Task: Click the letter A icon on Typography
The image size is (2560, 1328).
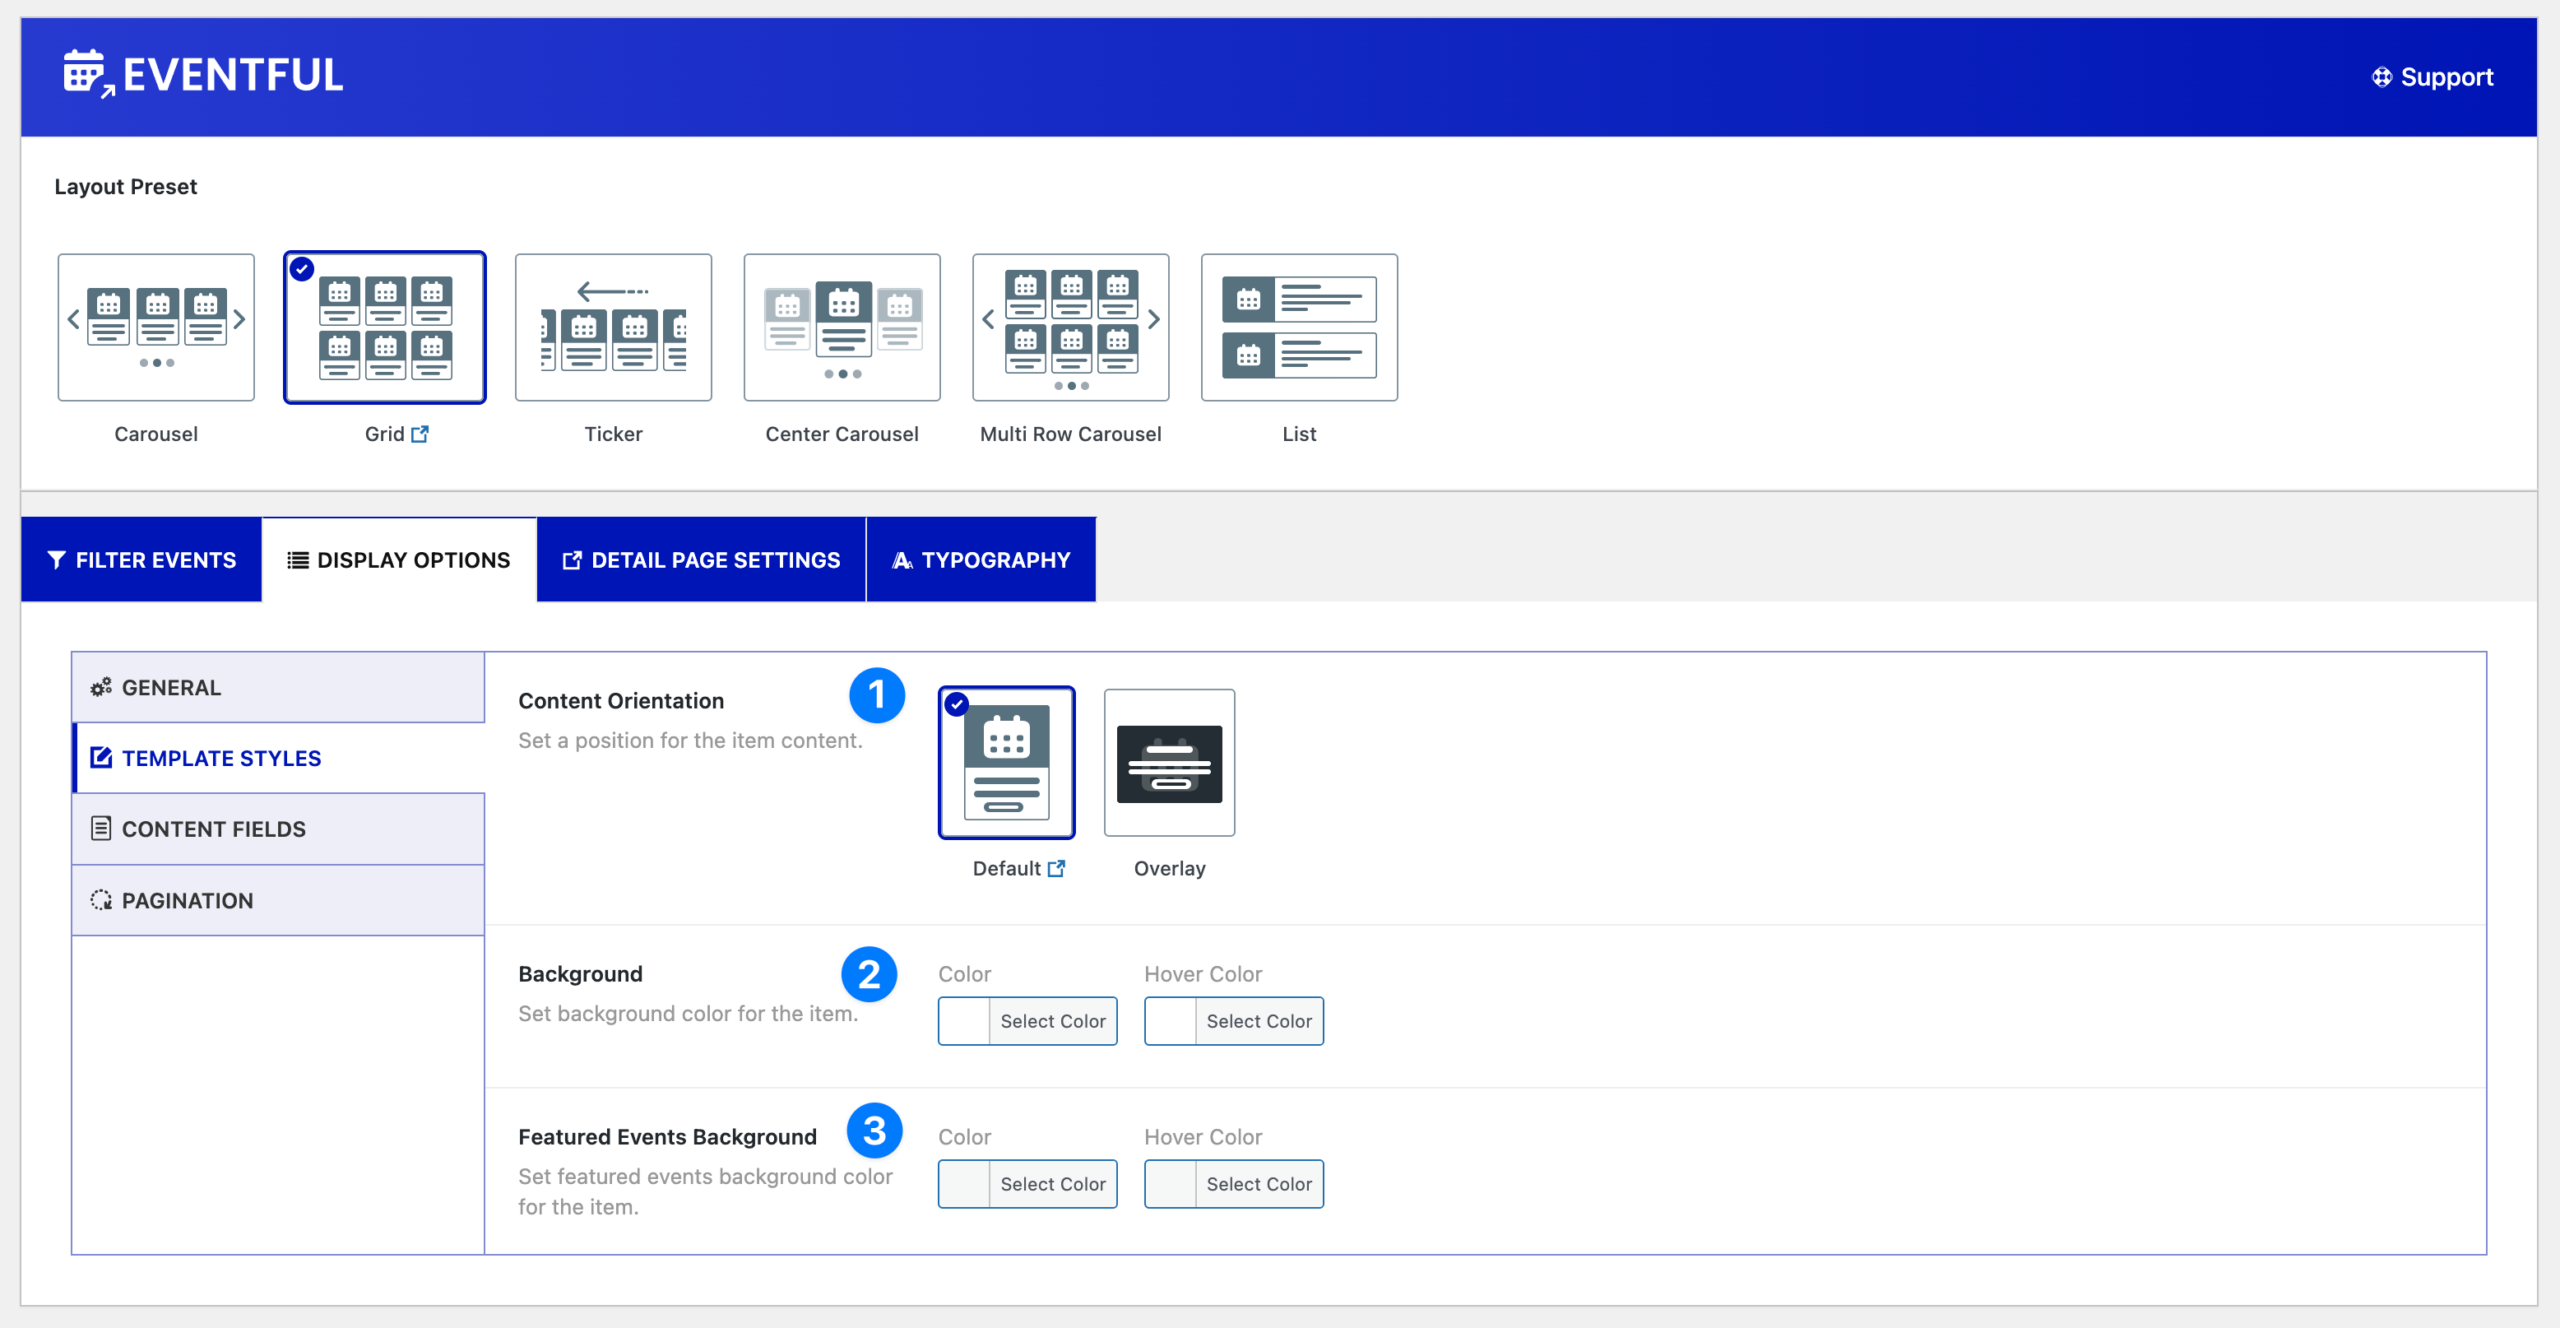Action: pyautogui.click(x=902, y=560)
